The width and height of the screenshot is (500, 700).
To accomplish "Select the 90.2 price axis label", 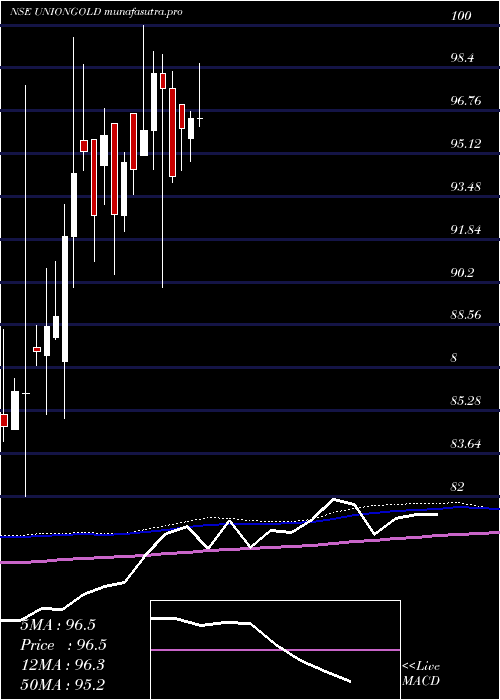I will [x=462, y=273].
